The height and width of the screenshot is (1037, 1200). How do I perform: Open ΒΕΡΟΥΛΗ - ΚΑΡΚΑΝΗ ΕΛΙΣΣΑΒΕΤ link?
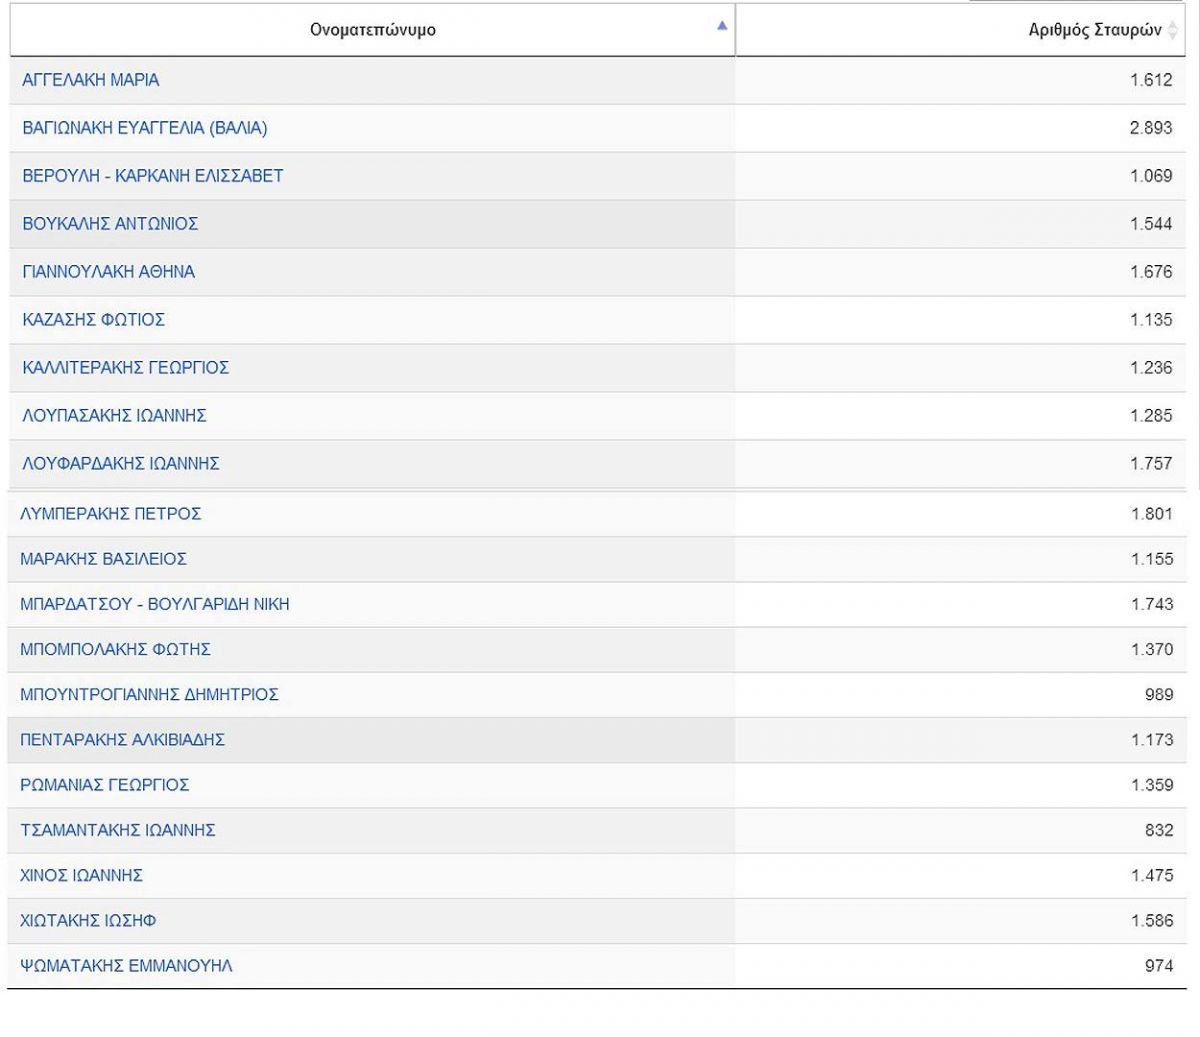(x=153, y=176)
